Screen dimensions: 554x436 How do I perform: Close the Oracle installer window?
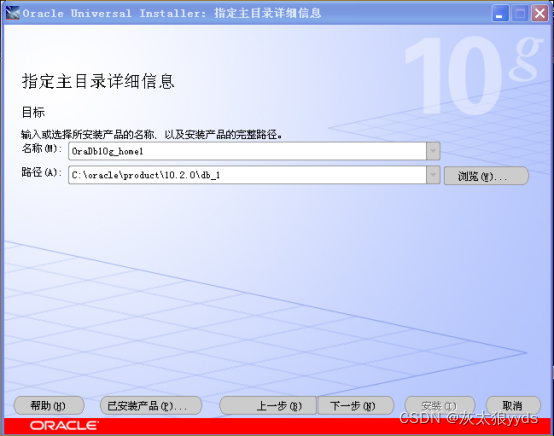(x=540, y=13)
